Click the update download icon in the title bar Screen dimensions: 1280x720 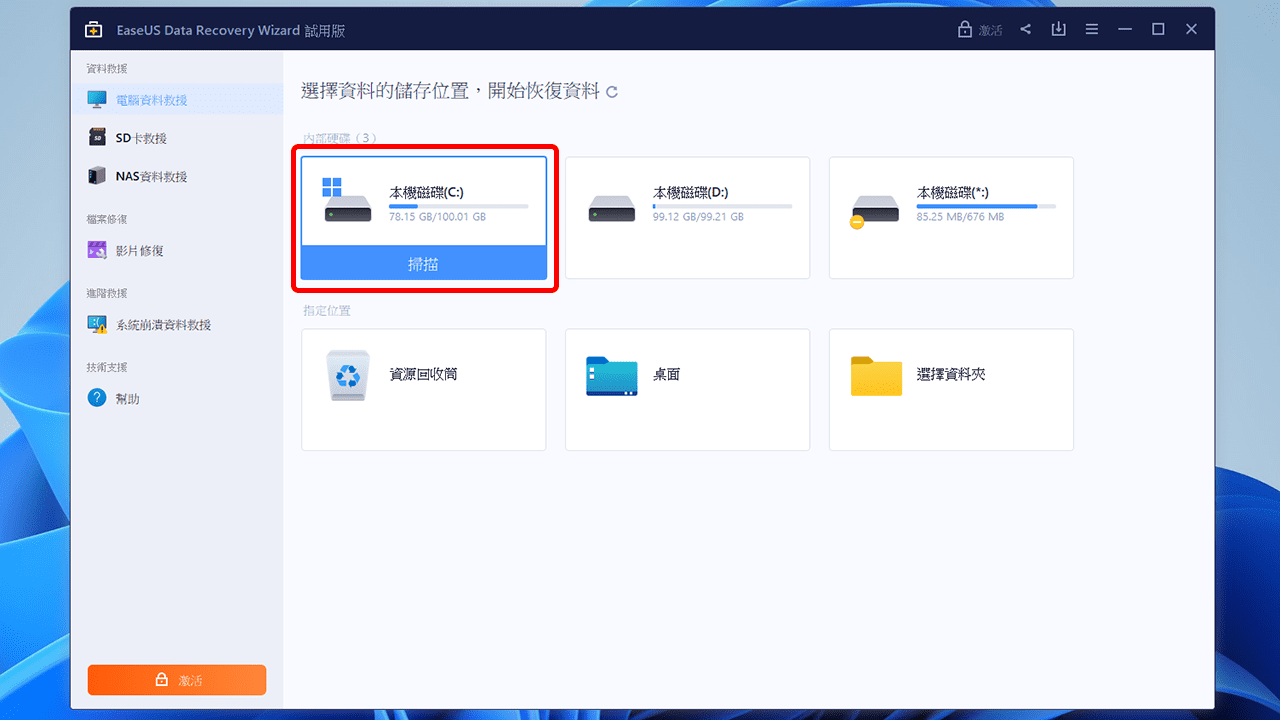[x=1058, y=28]
